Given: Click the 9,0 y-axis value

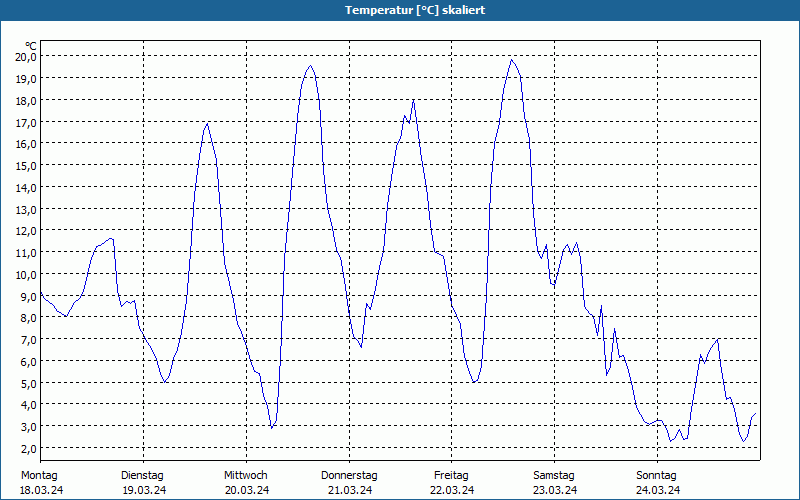Looking at the screenshot, I should (28, 296).
